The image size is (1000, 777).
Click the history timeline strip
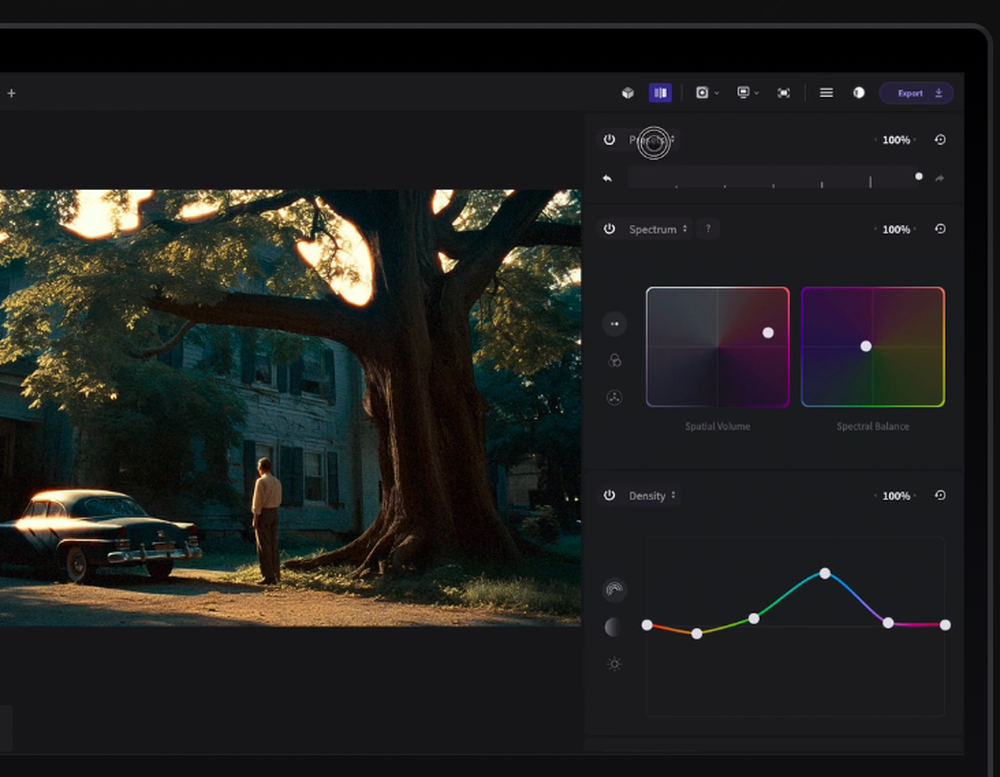coord(775,177)
